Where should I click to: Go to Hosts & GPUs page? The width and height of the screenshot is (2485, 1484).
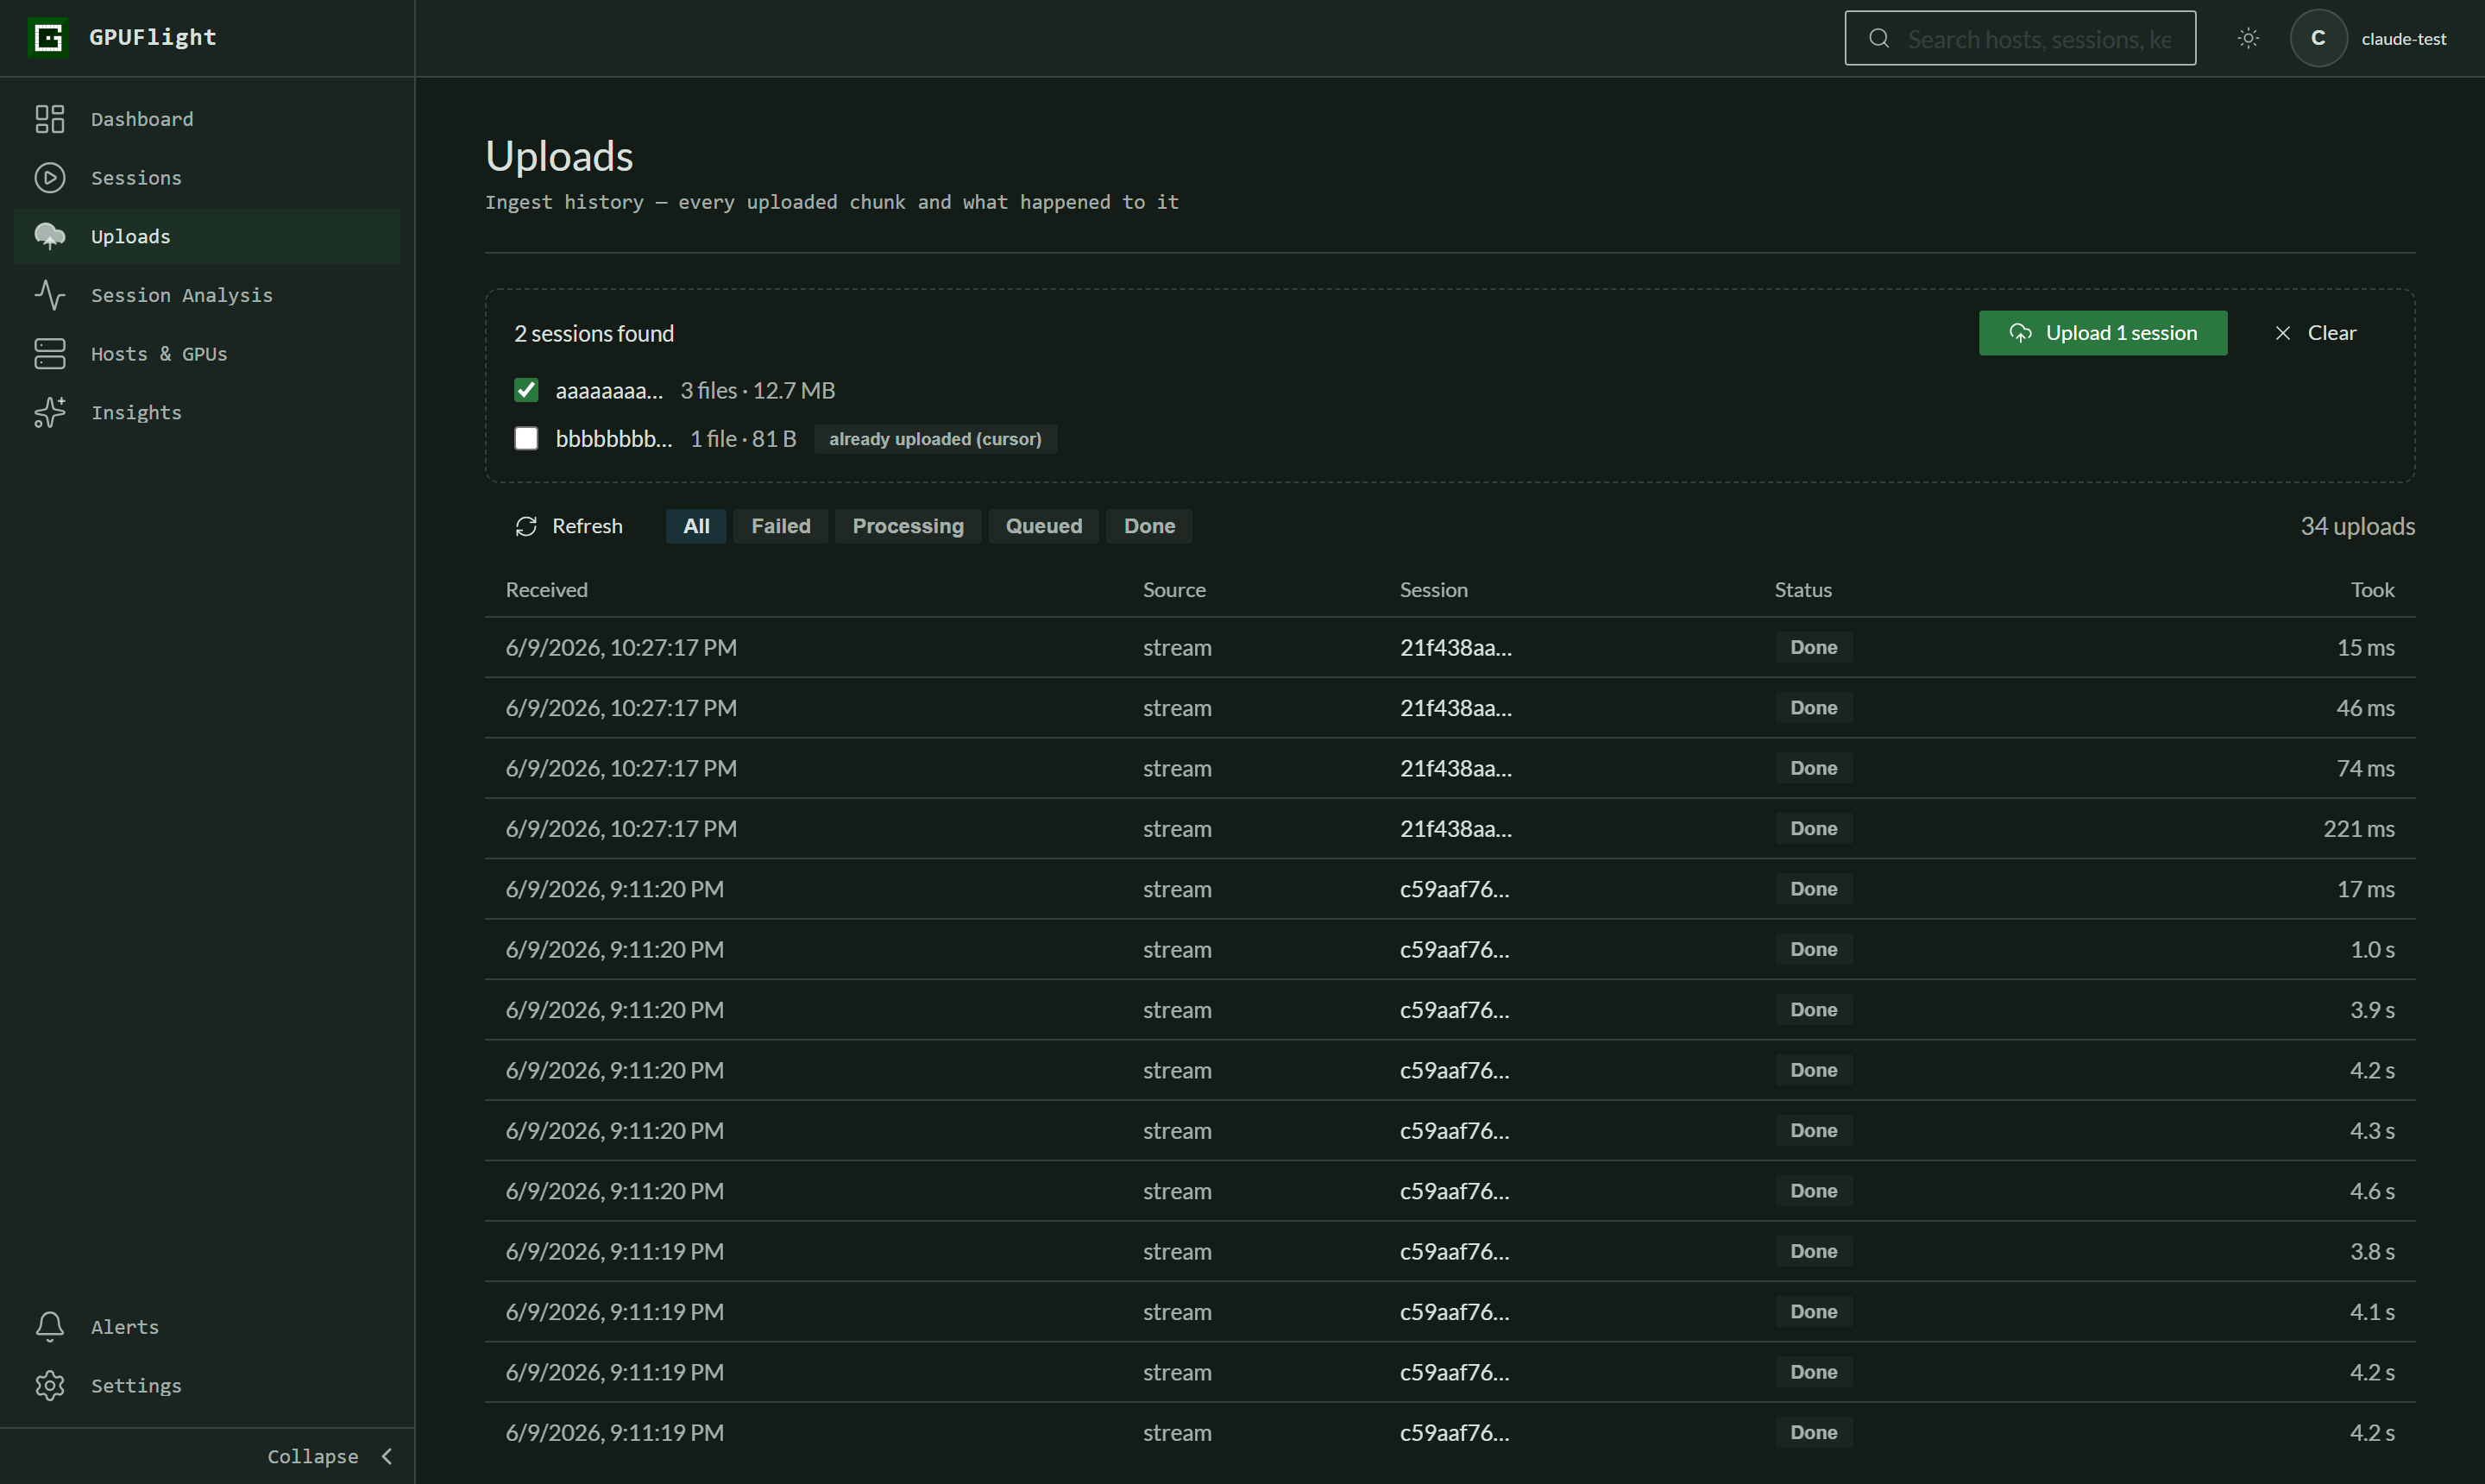[207, 354]
